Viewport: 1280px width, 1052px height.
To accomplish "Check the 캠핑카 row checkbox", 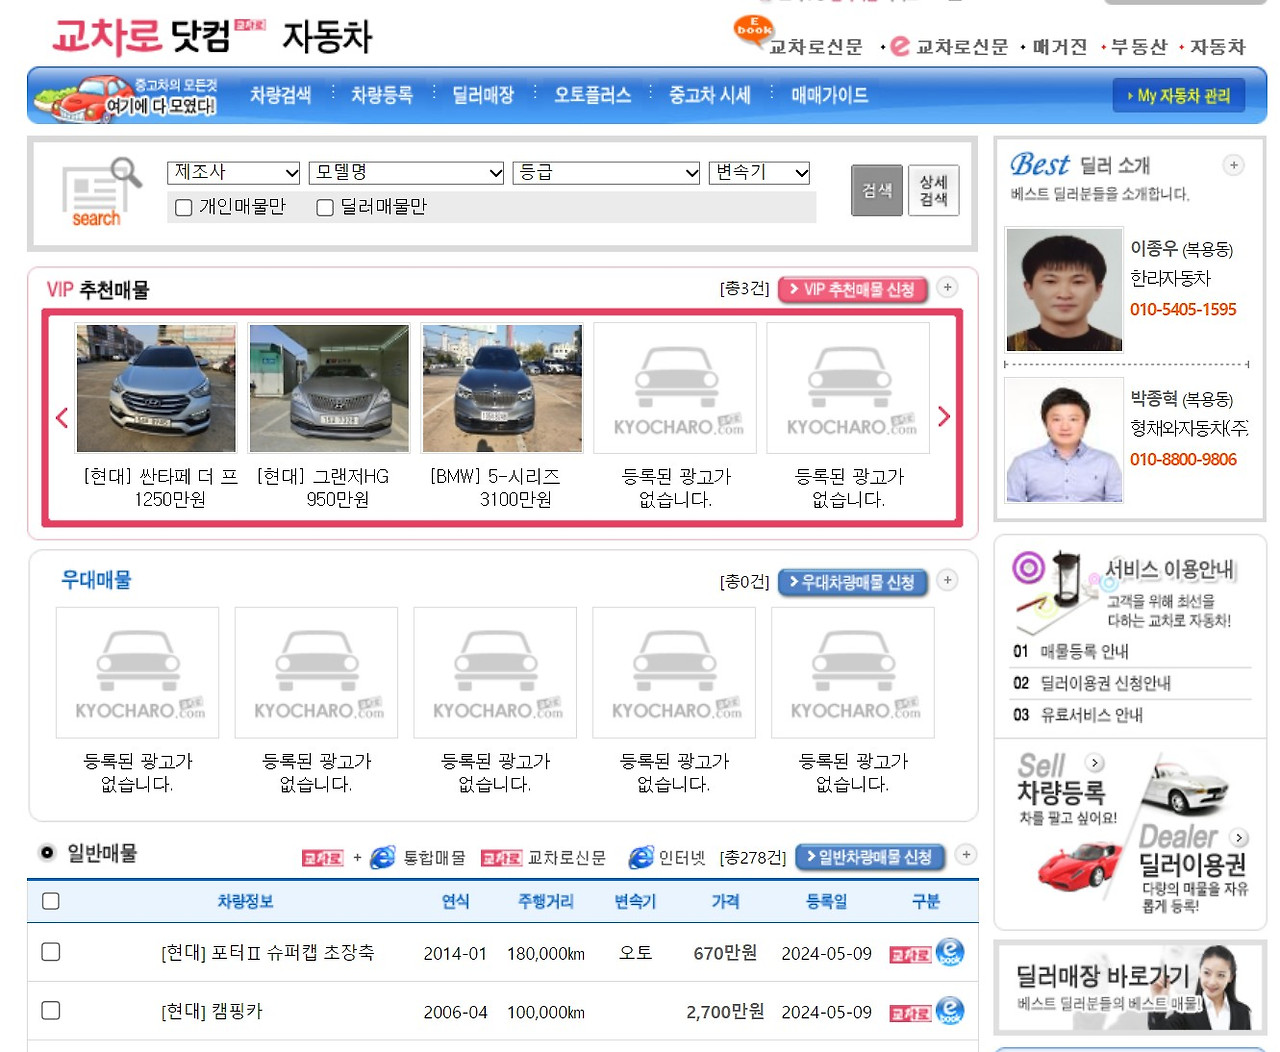I will click(51, 1010).
